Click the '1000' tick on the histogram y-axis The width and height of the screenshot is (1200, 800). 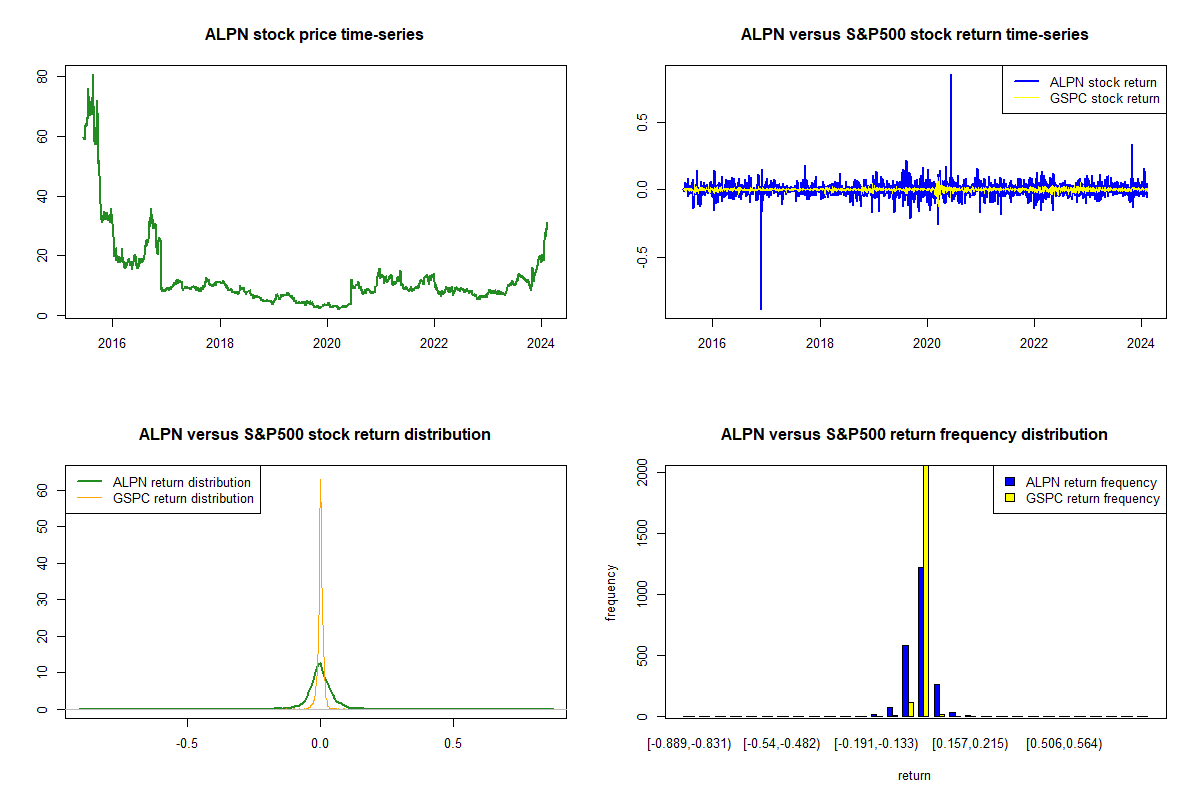[x=642, y=595]
